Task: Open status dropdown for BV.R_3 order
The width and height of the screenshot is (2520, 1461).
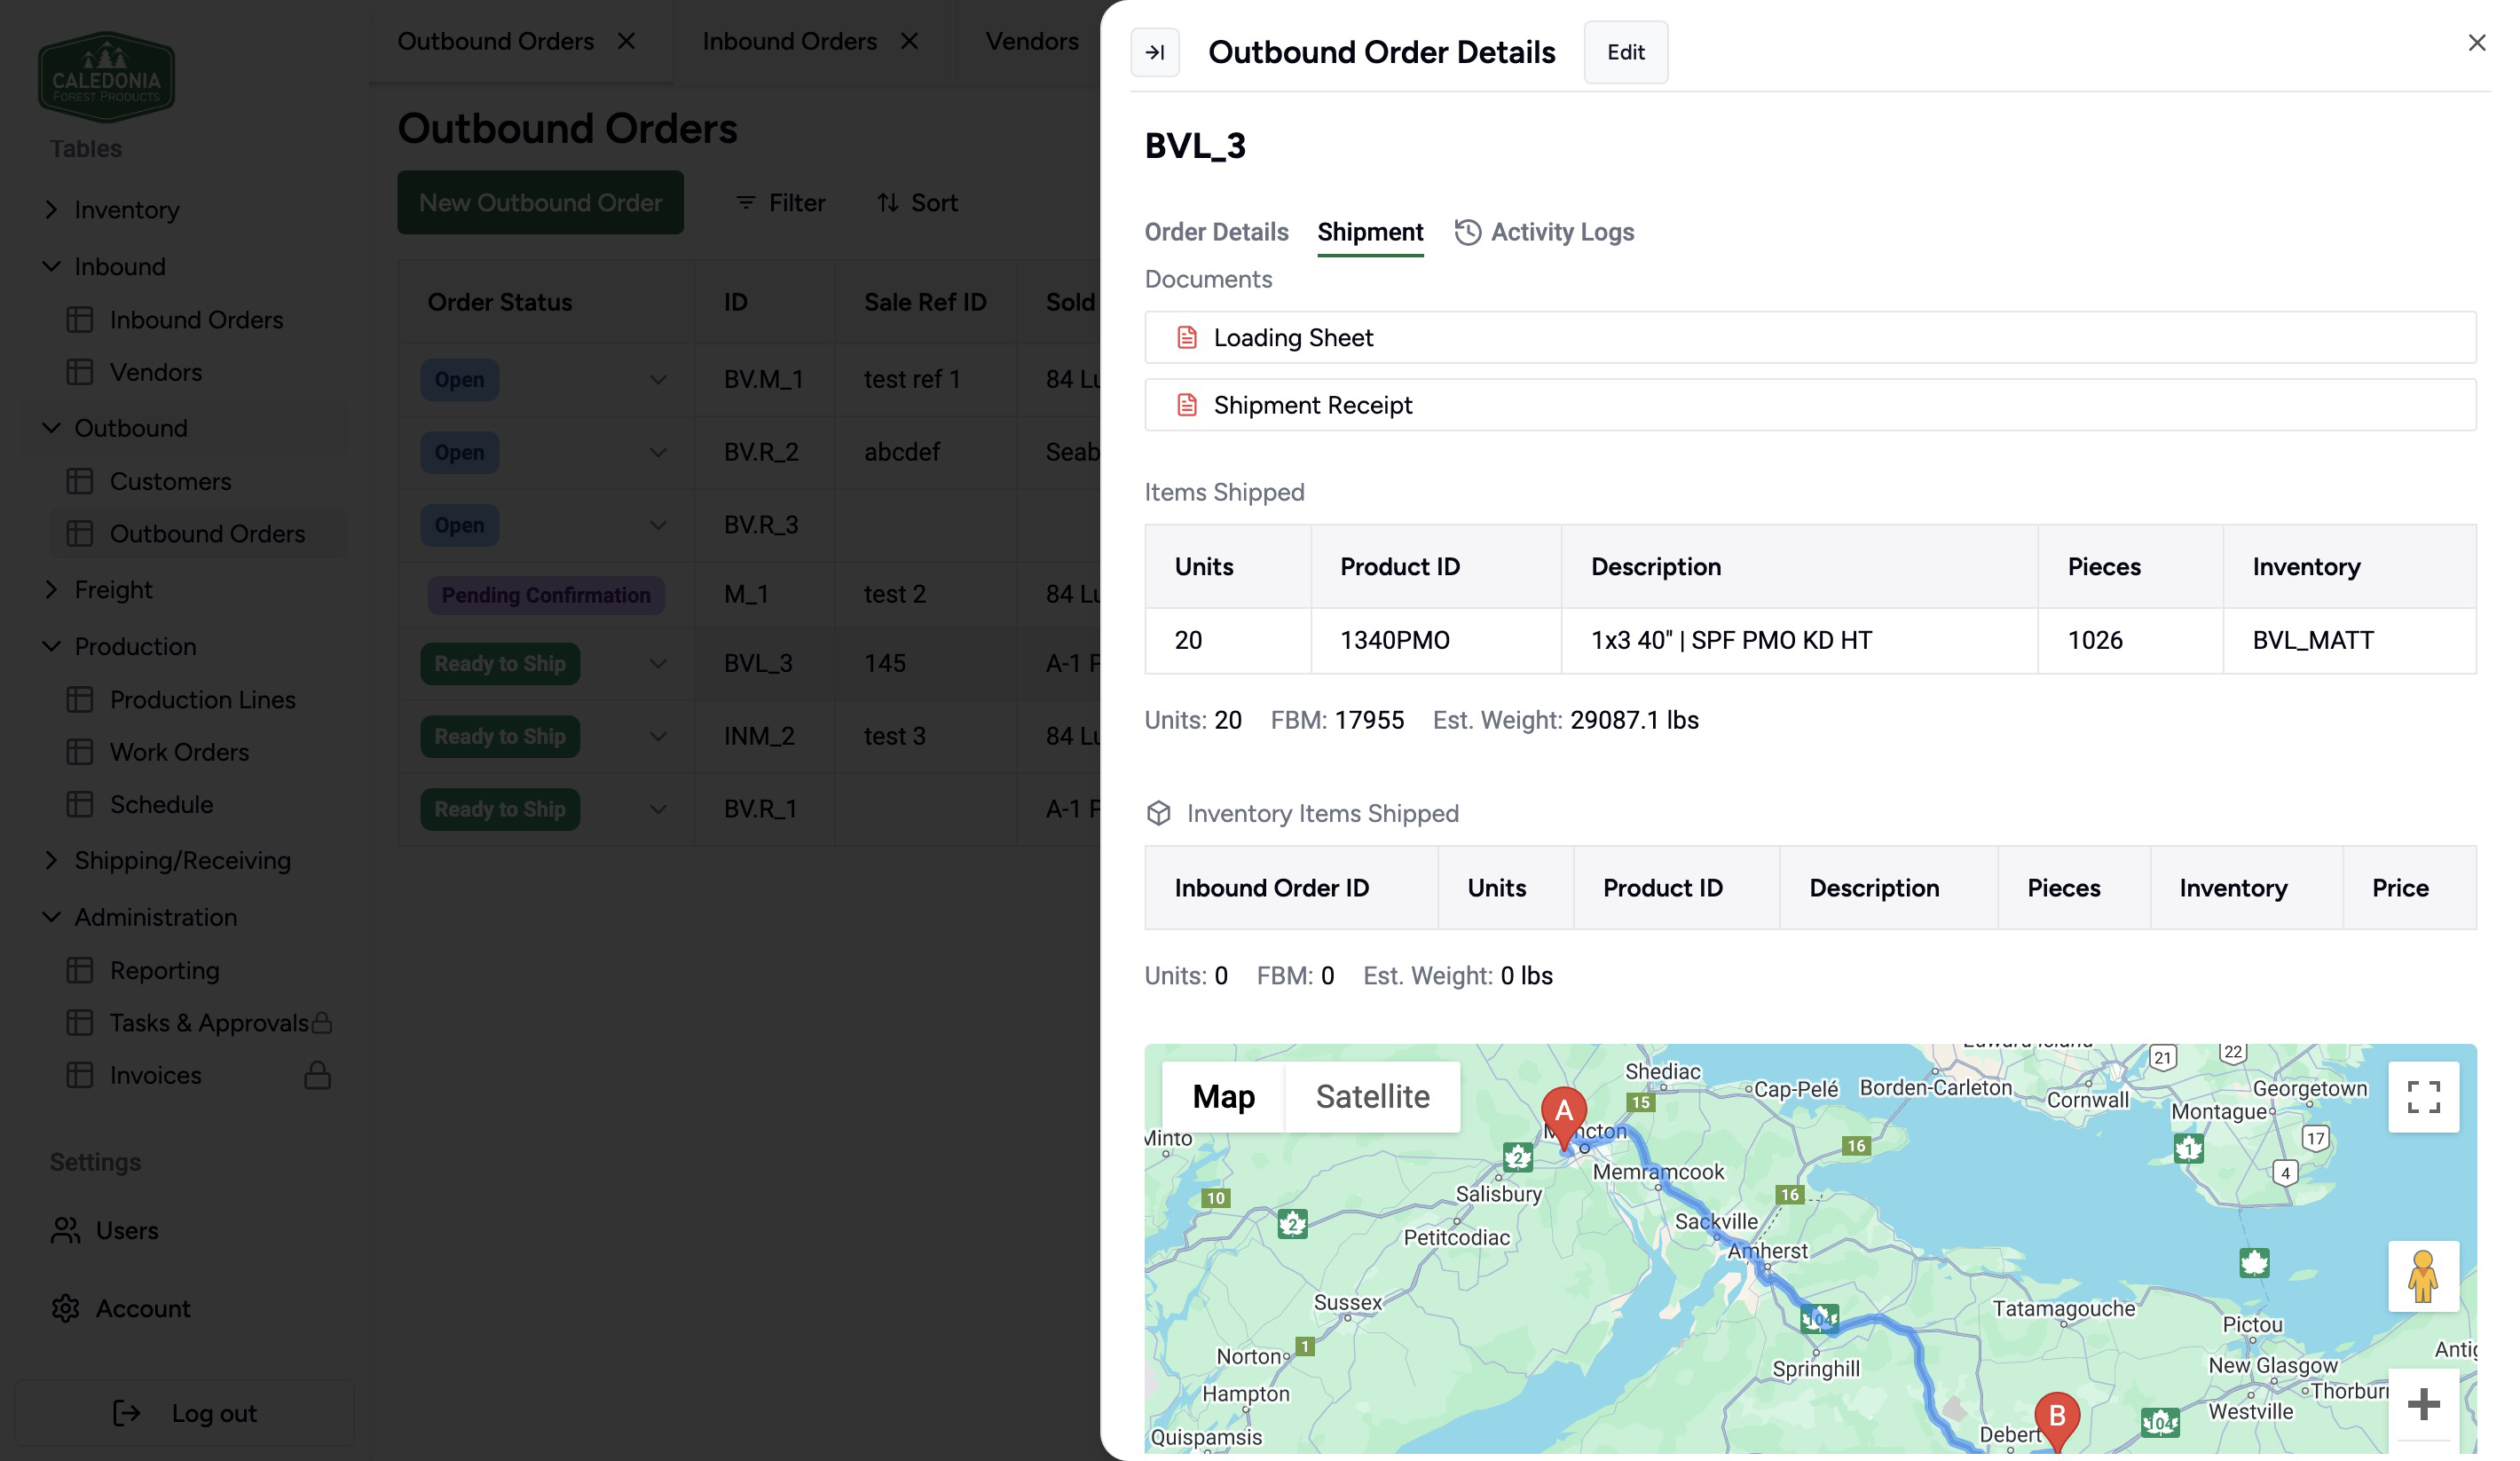Action: point(657,525)
